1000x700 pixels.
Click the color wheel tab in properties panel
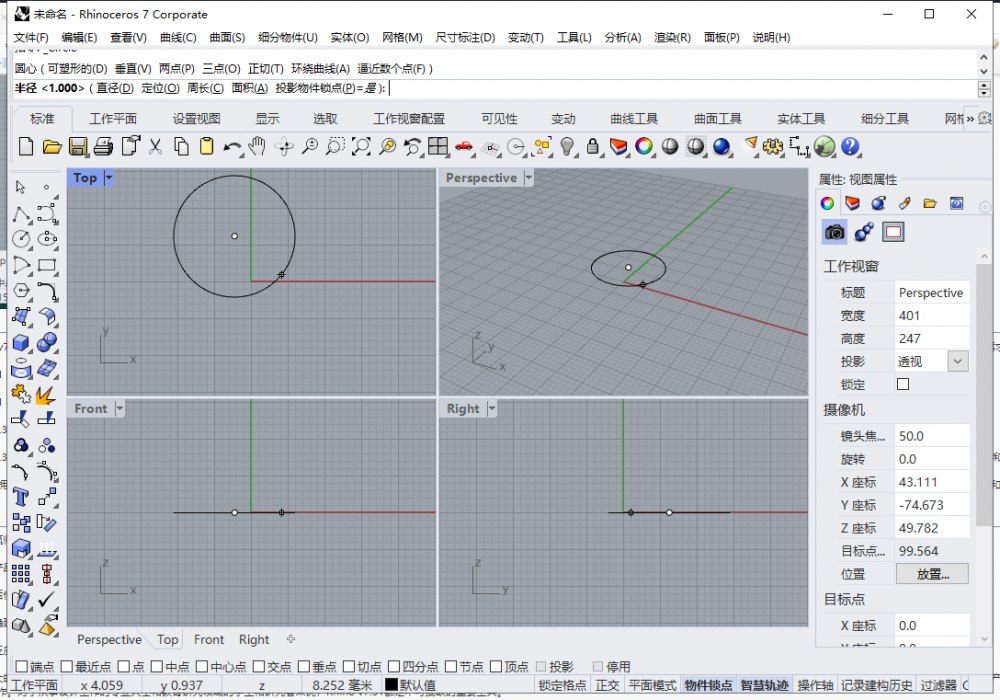827,203
